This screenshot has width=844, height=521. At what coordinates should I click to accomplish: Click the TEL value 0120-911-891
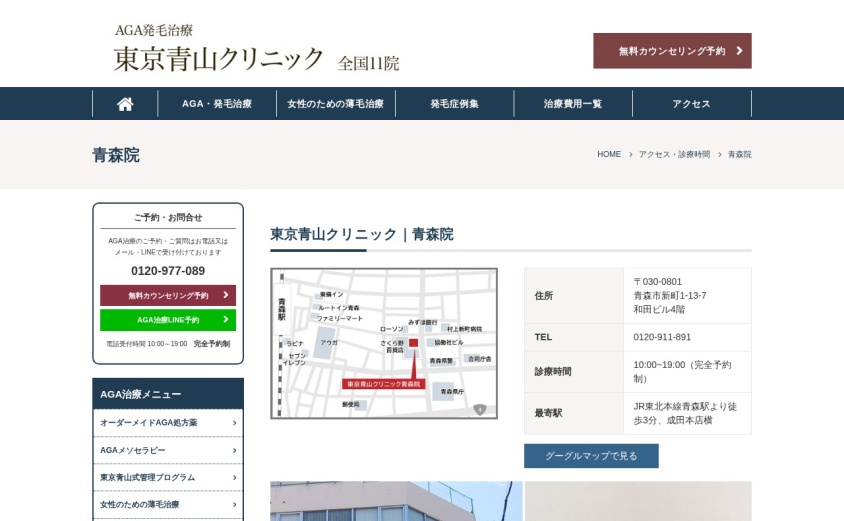coord(662,337)
